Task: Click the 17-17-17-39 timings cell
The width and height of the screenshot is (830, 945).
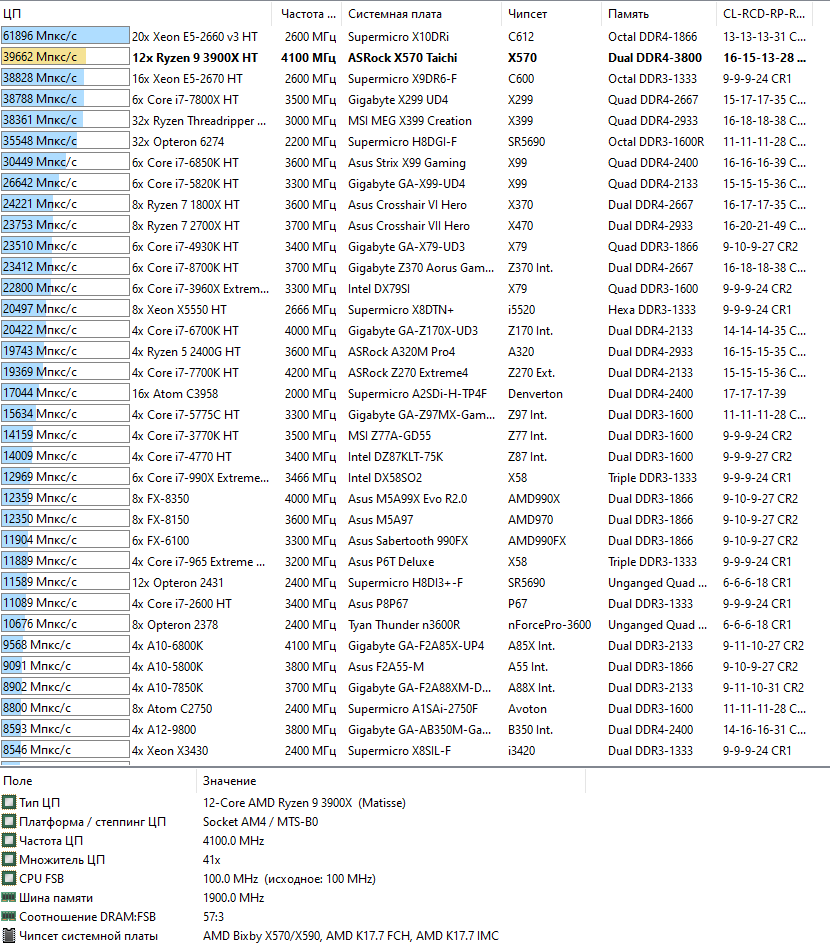Action: (755, 394)
